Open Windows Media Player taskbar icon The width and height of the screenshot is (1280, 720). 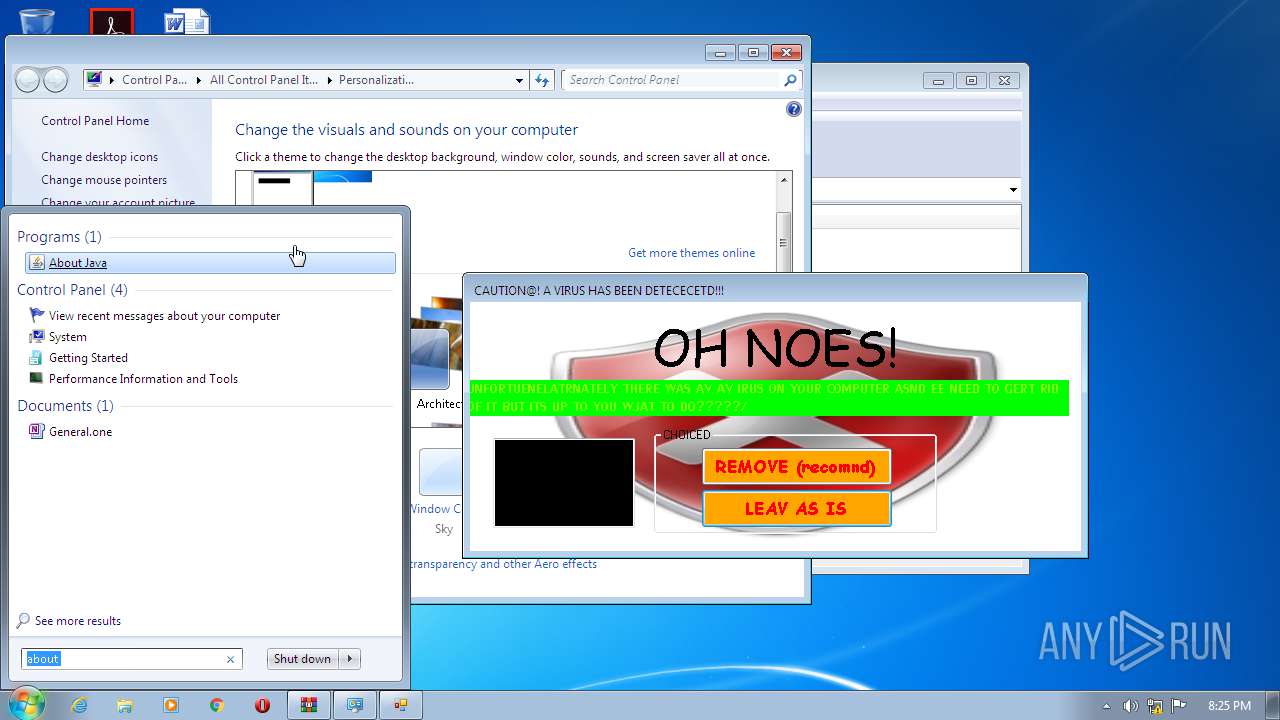[x=171, y=705]
